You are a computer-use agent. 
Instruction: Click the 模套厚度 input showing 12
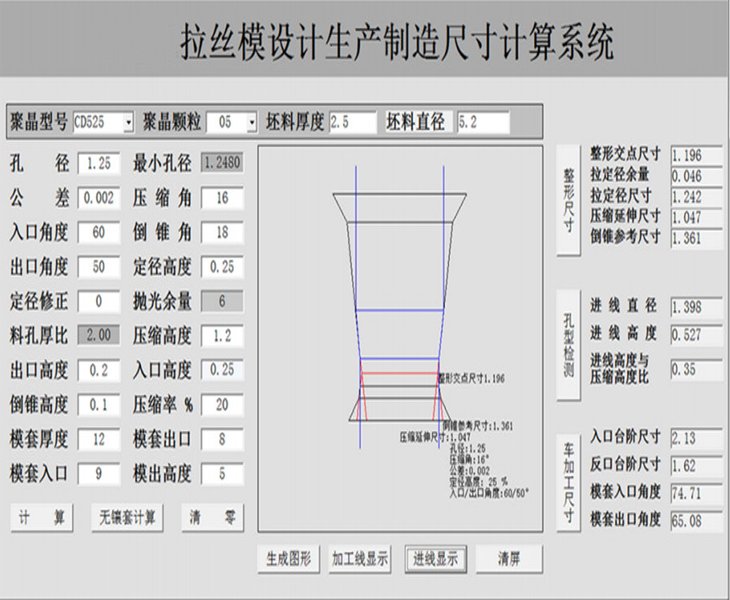click(x=99, y=439)
